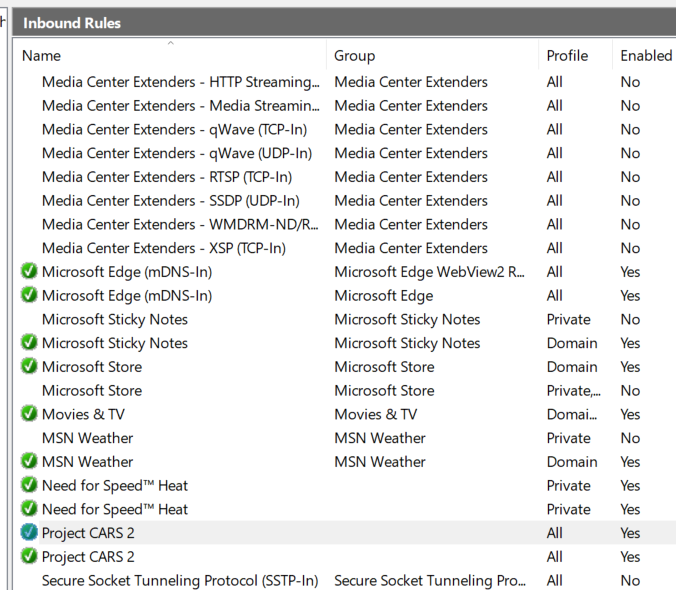Viewport: 676px width, 590px height.
Task: Click the Movies & TV group cell
Action: point(376,414)
